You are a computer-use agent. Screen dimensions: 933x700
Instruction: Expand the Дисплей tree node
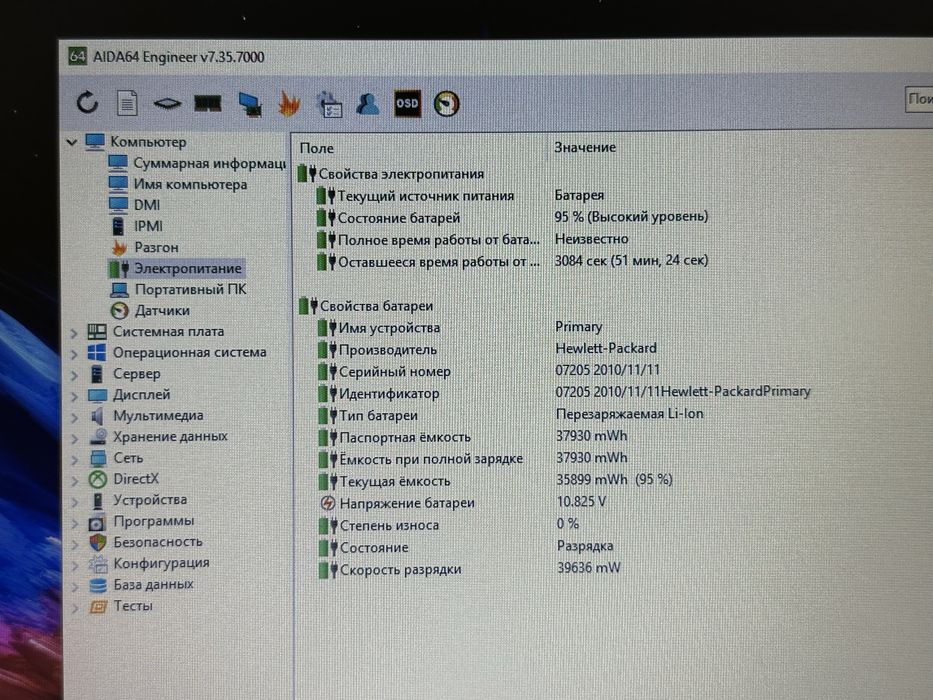tap(74, 396)
